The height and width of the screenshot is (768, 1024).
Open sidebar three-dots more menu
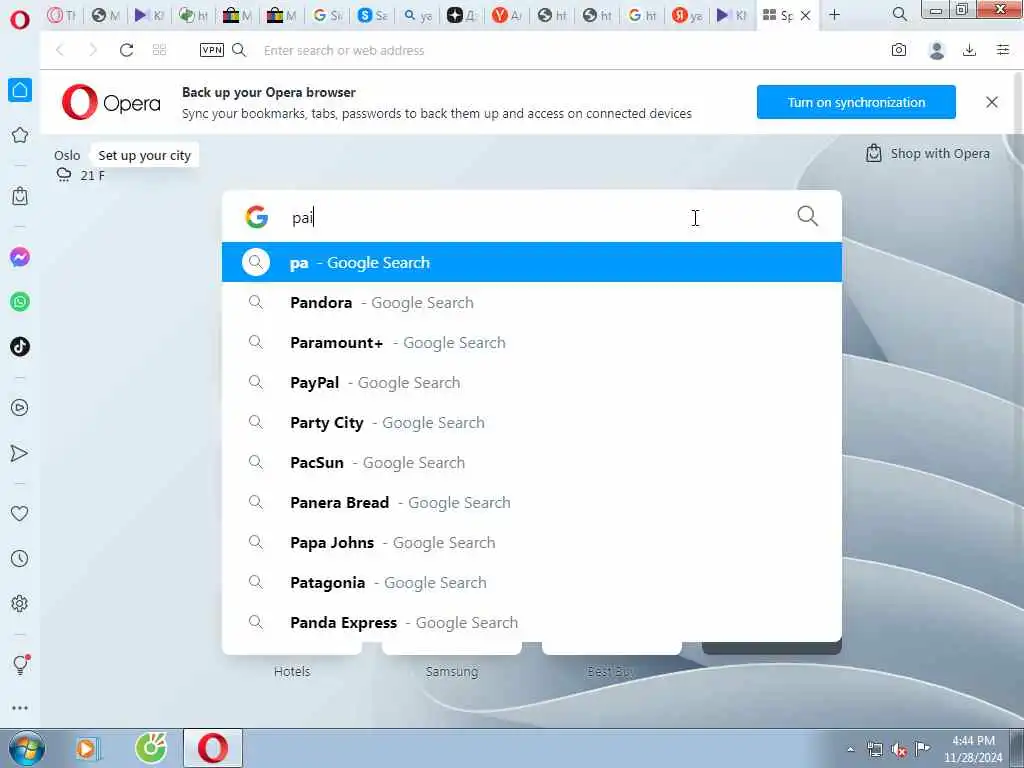pyautogui.click(x=20, y=708)
